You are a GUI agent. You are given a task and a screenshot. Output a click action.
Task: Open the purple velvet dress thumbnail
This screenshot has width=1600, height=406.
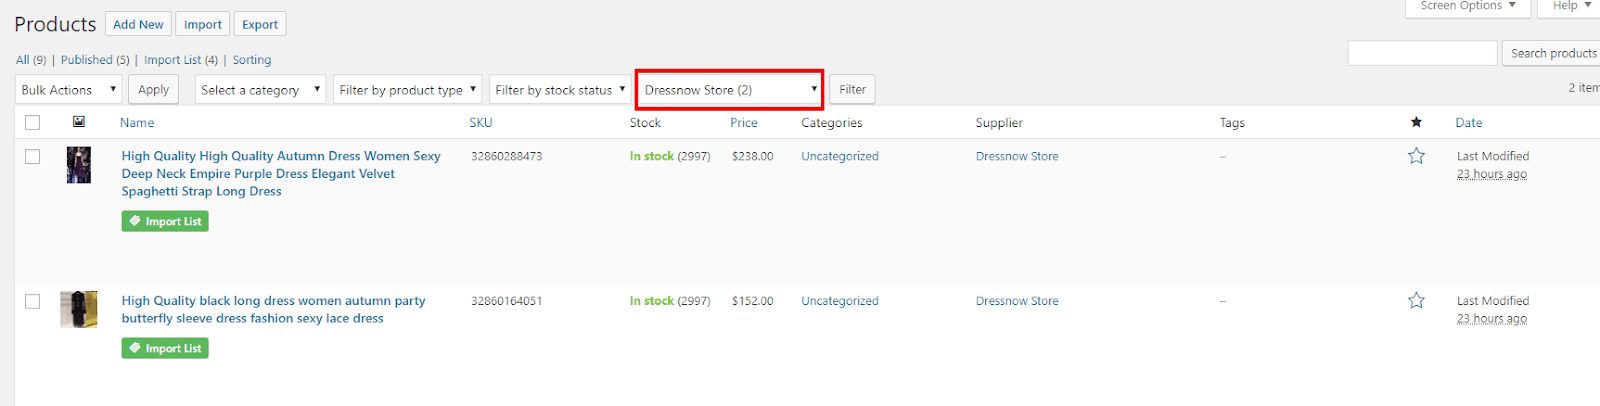point(79,165)
